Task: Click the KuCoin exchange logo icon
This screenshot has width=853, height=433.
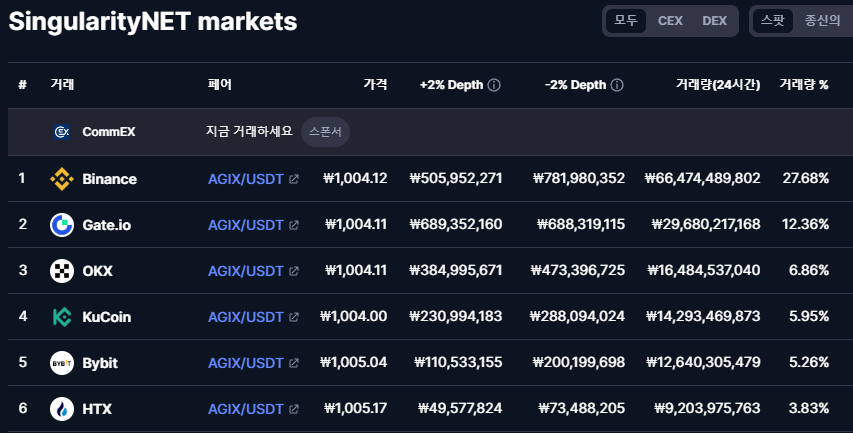Action: [62, 317]
